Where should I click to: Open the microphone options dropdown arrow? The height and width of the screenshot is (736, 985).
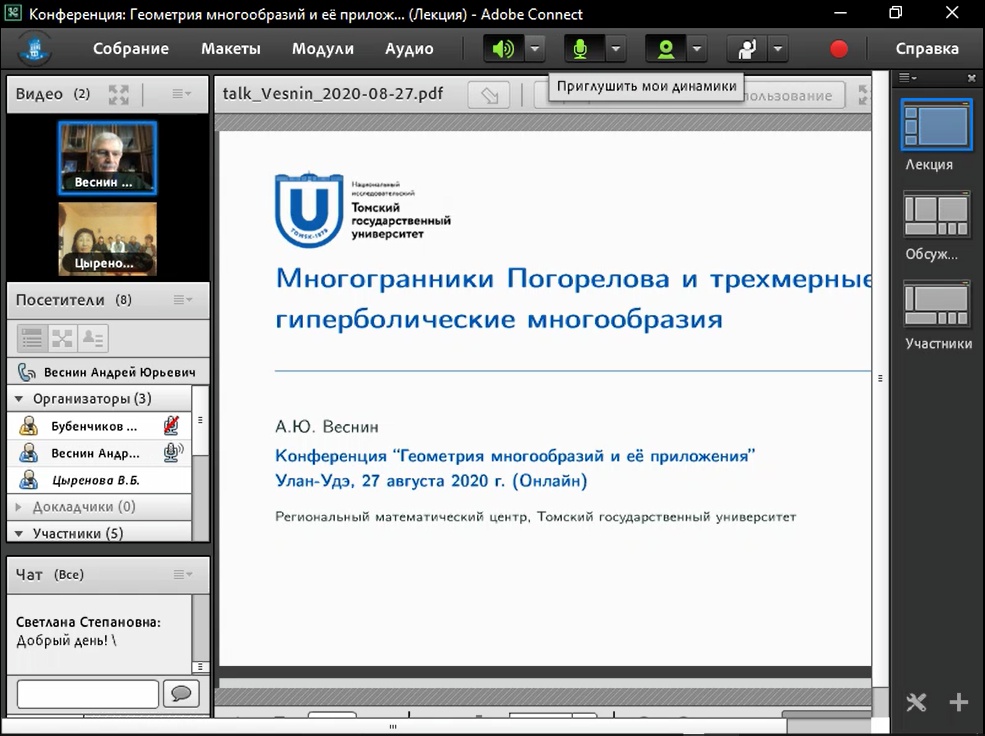tap(615, 49)
